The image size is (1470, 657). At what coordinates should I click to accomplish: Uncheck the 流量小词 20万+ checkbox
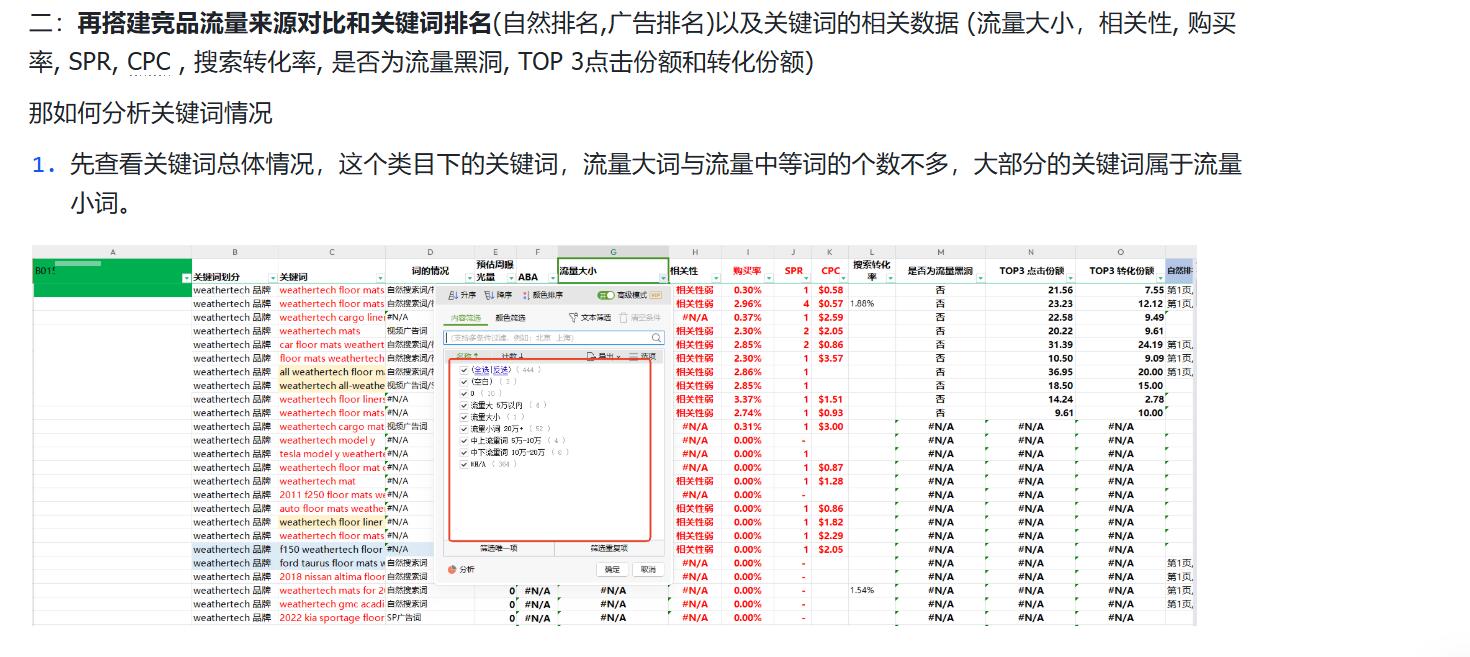[464, 429]
